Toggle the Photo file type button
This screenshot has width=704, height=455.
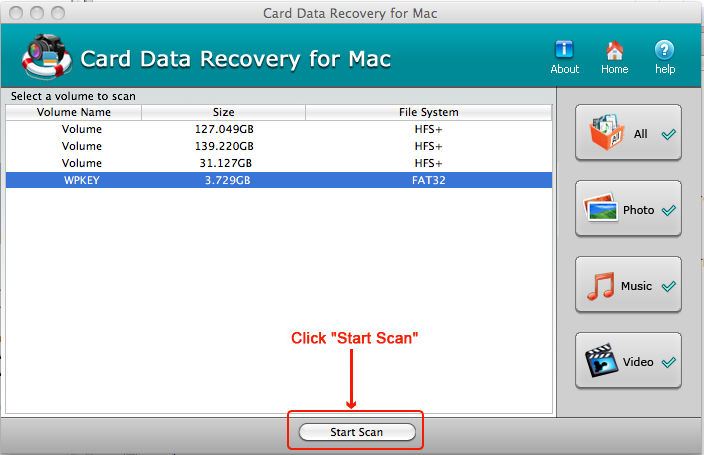tap(628, 208)
